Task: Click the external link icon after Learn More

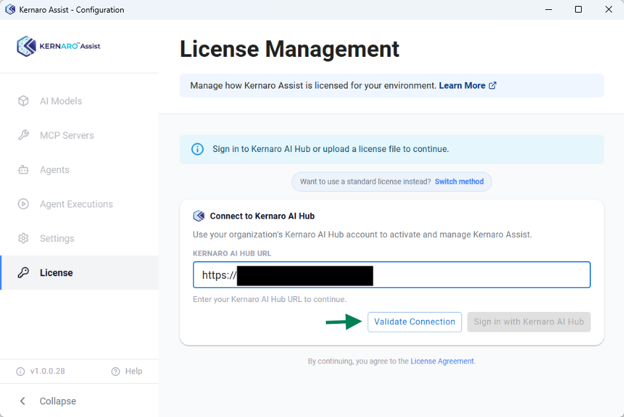Action: pyautogui.click(x=493, y=86)
